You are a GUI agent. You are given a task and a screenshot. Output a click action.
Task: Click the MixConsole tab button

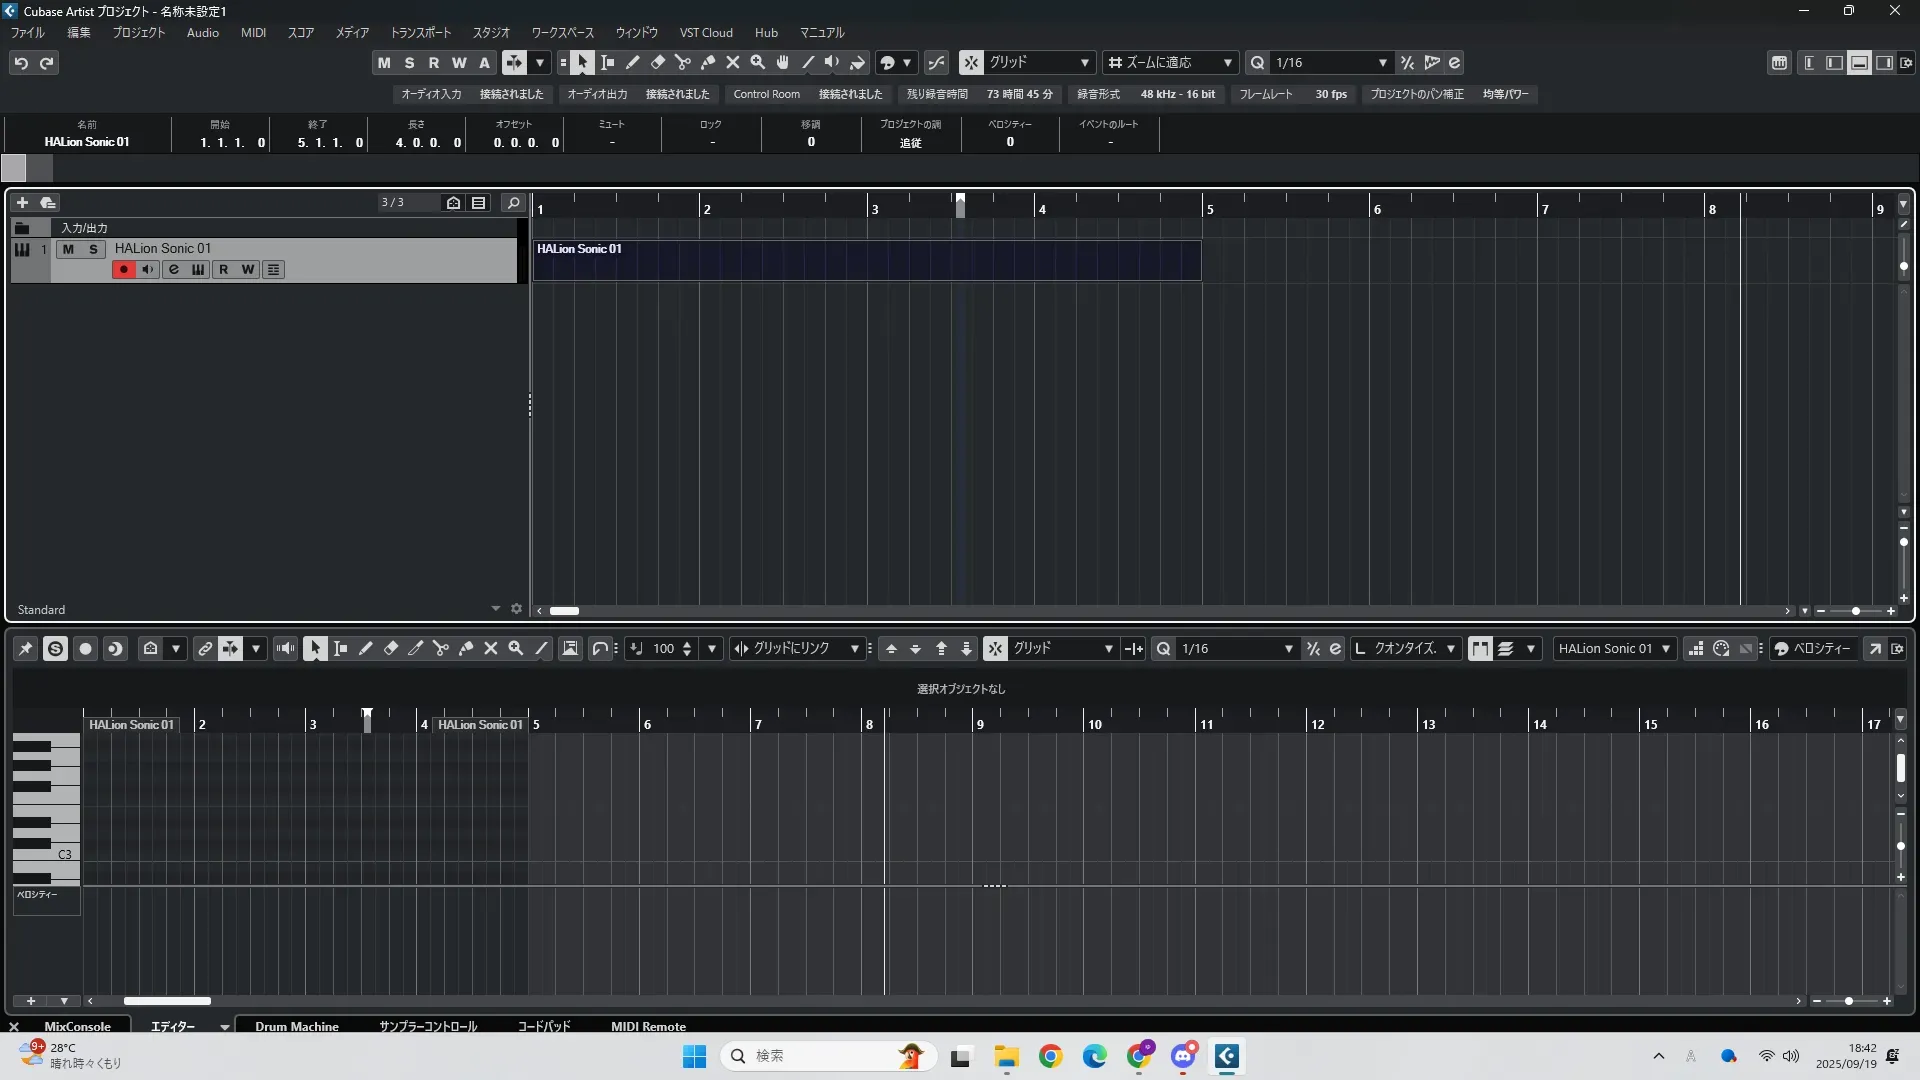[77, 1026]
